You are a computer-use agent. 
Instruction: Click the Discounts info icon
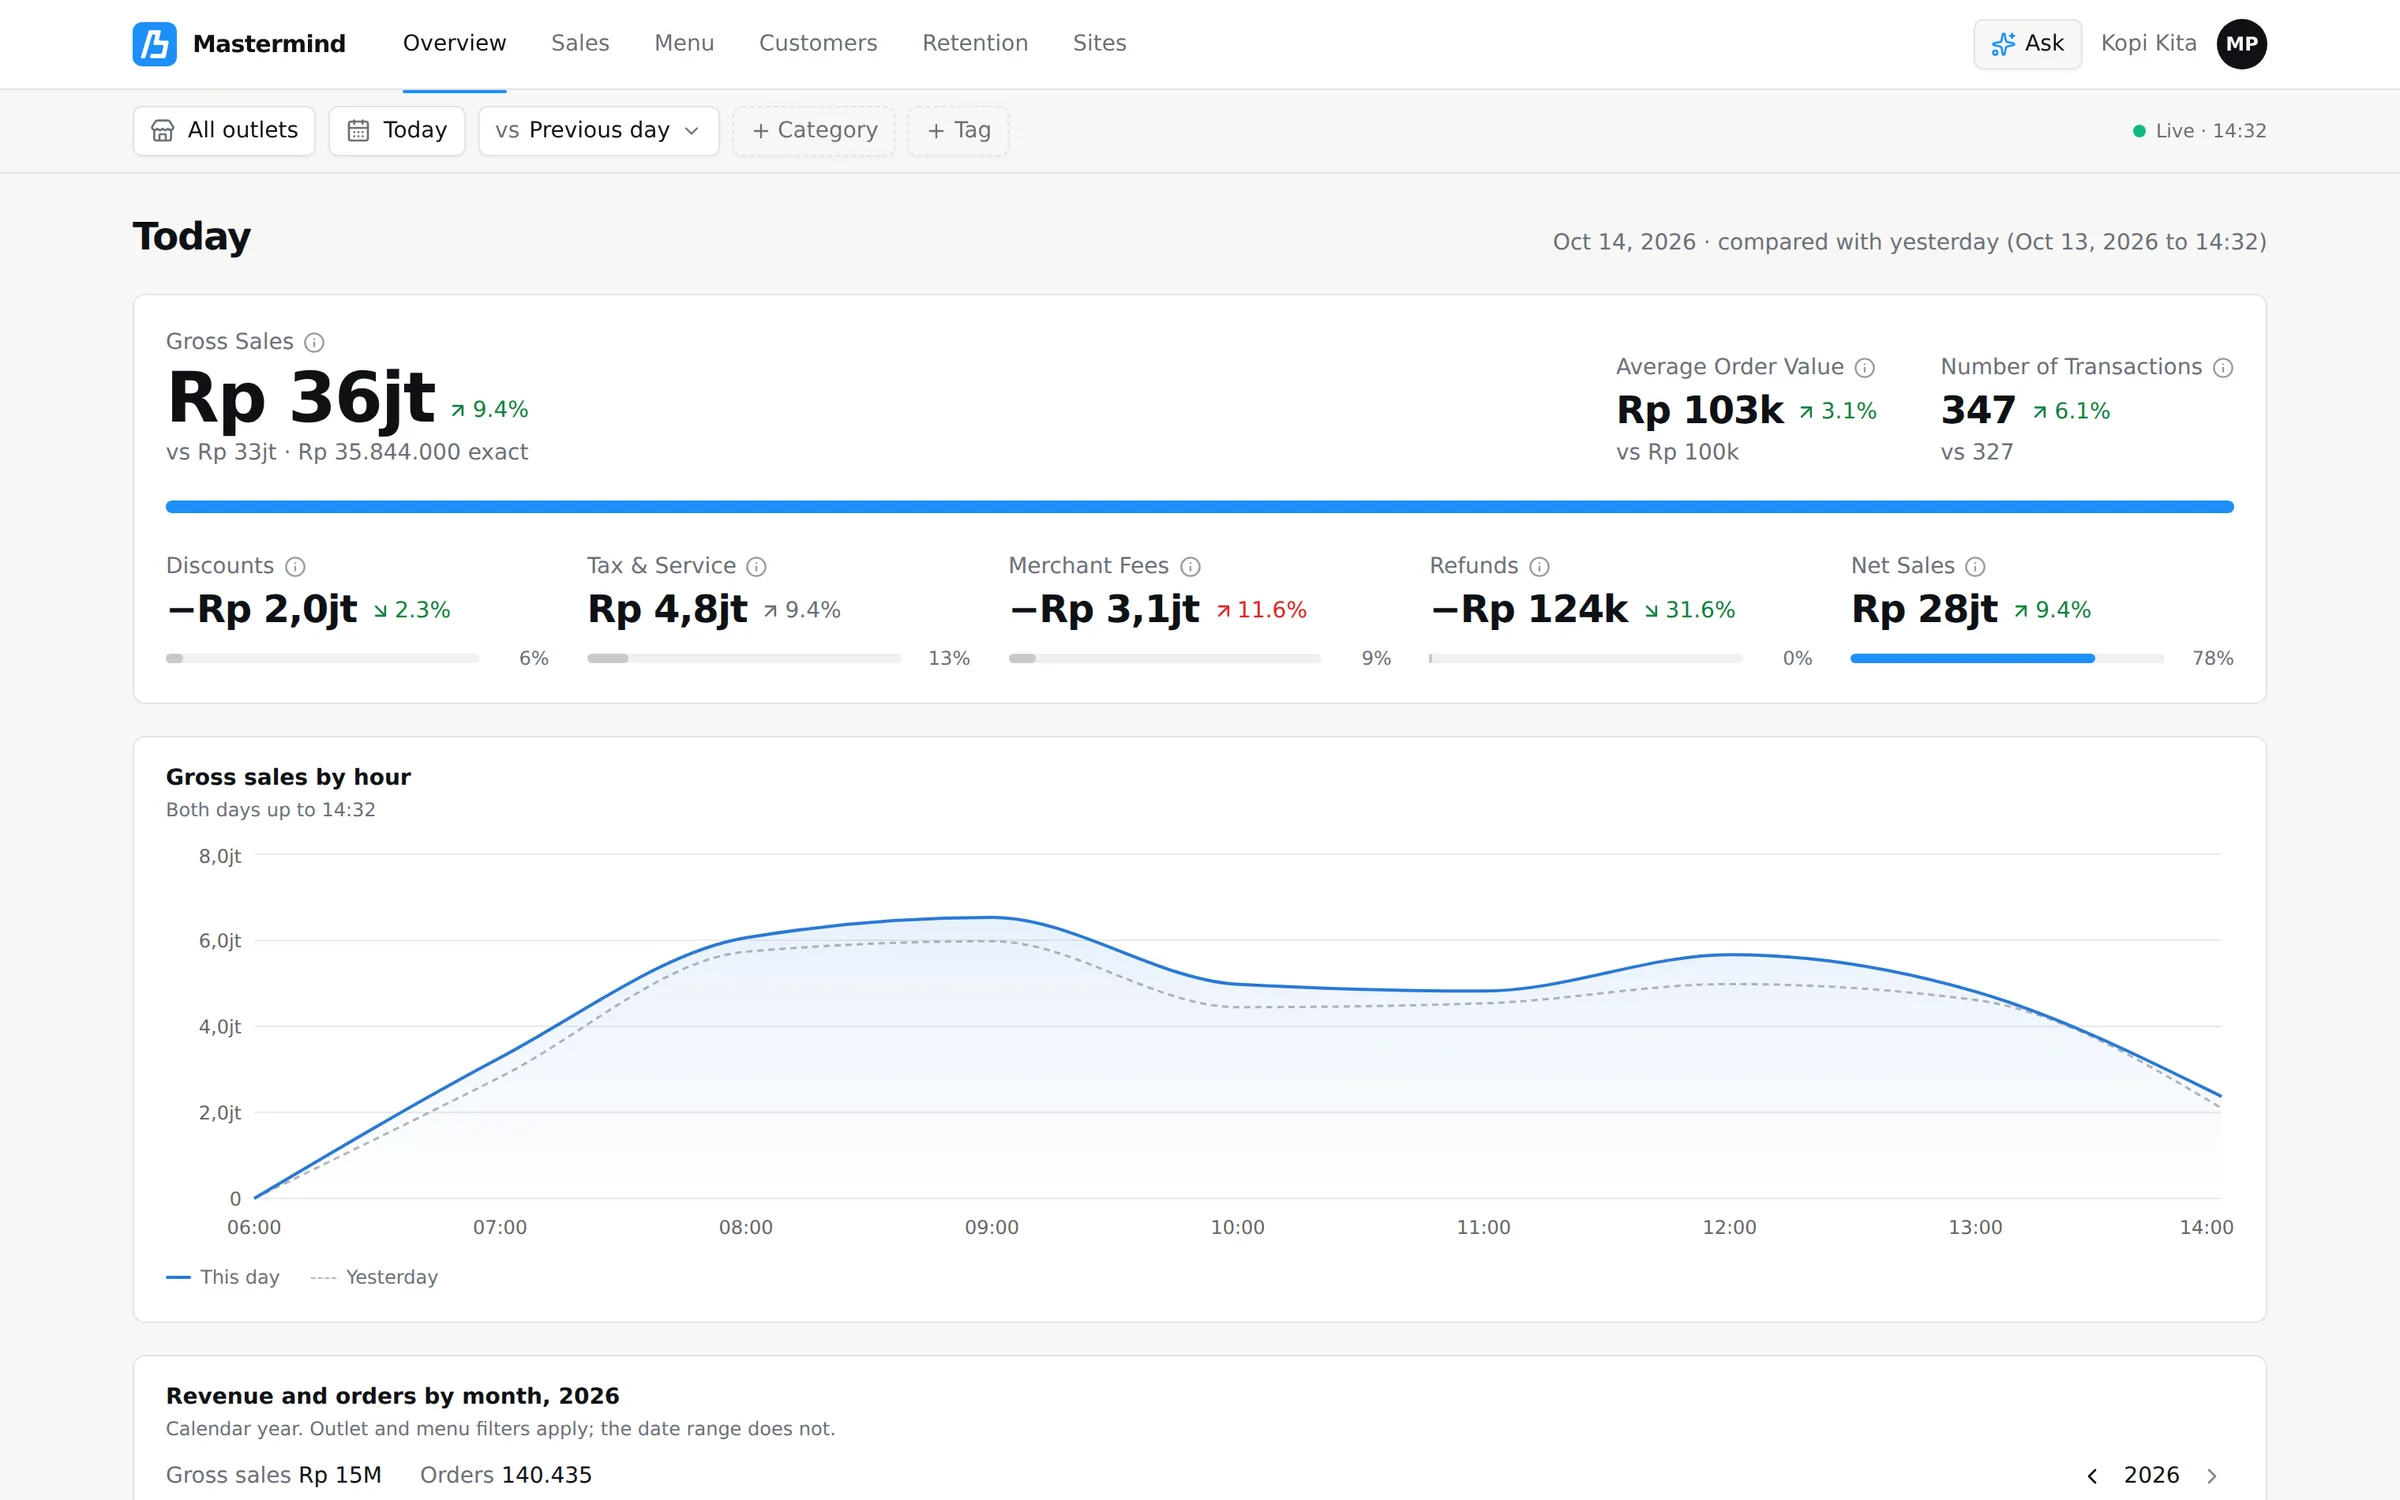295,567
